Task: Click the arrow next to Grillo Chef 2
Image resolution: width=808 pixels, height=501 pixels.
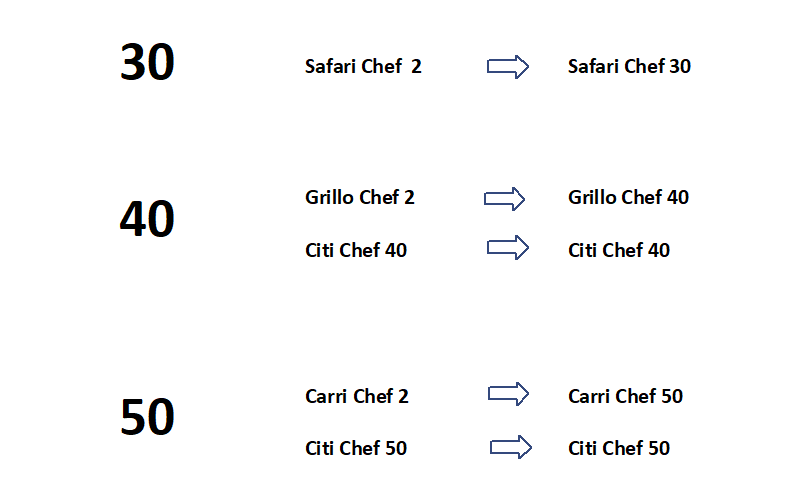Action: (504, 198)
